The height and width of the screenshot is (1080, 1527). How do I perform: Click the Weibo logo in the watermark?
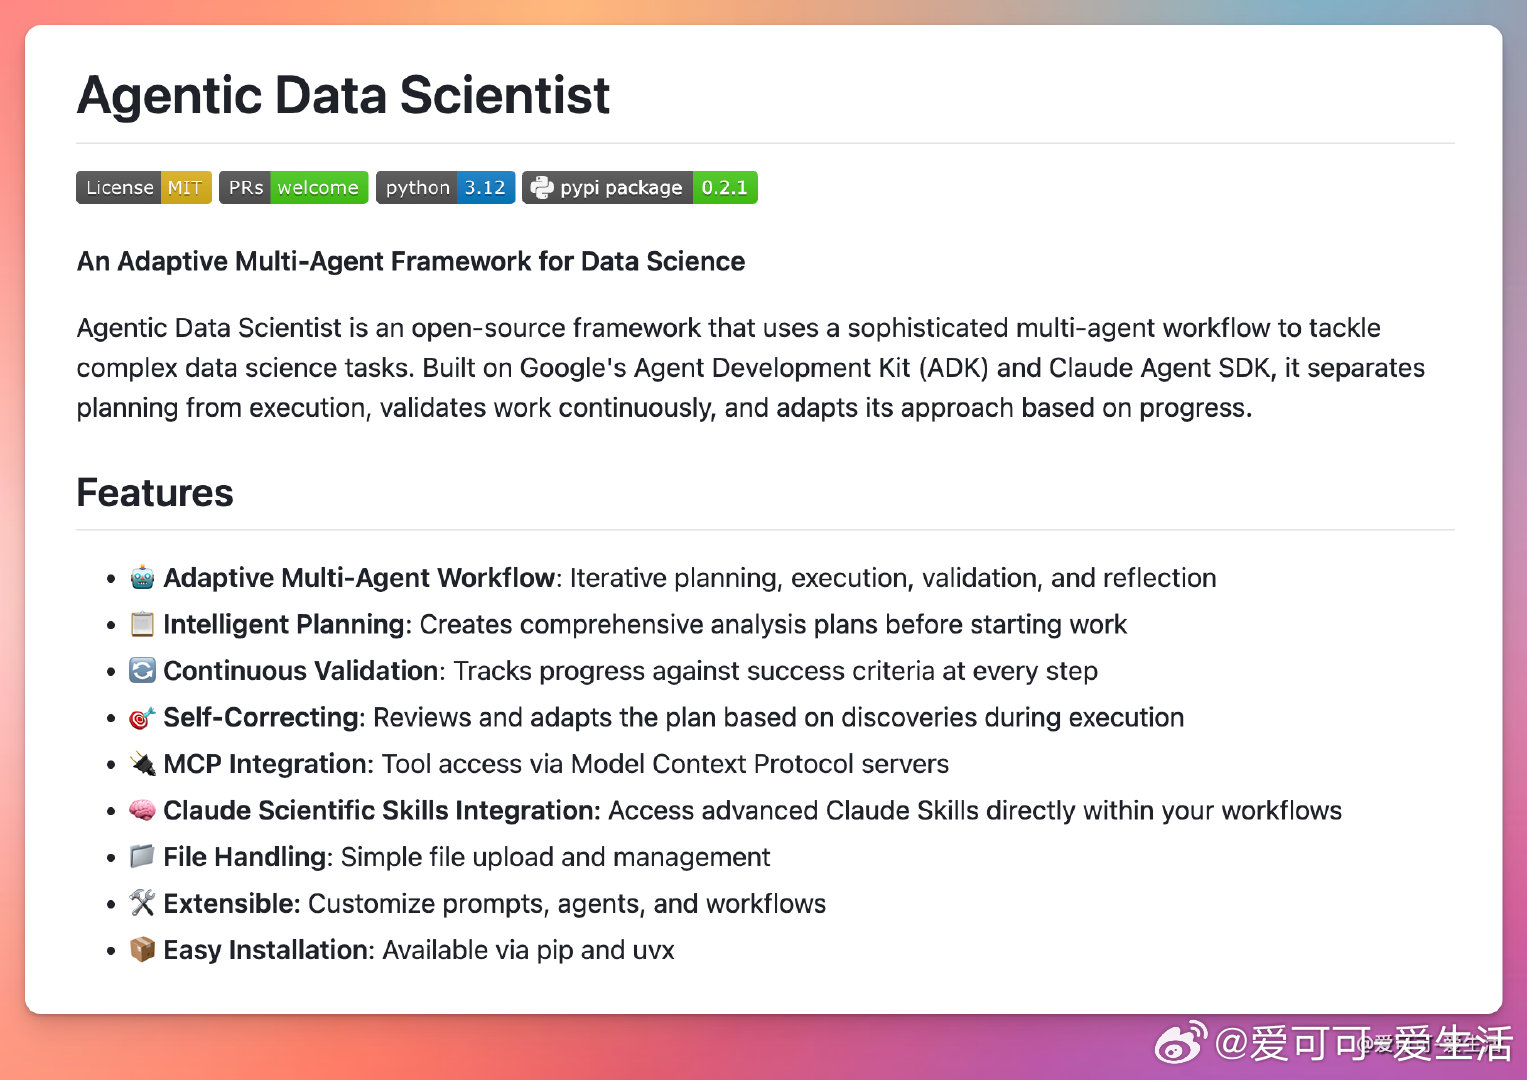(1180, 1045)
